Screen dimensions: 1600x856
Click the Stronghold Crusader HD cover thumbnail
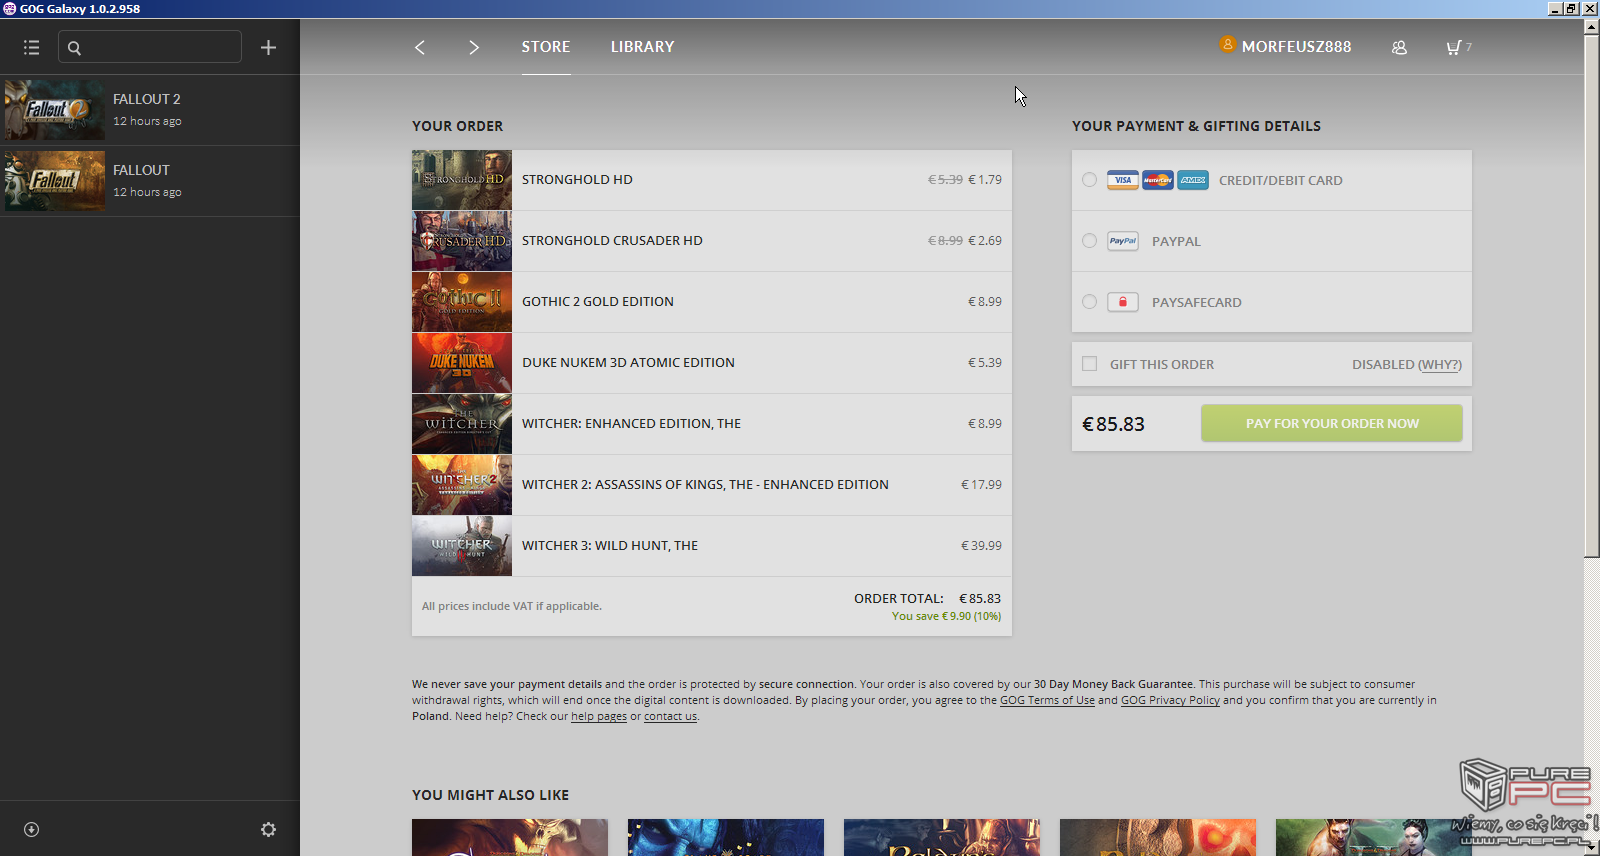click(x=462, y=241)
